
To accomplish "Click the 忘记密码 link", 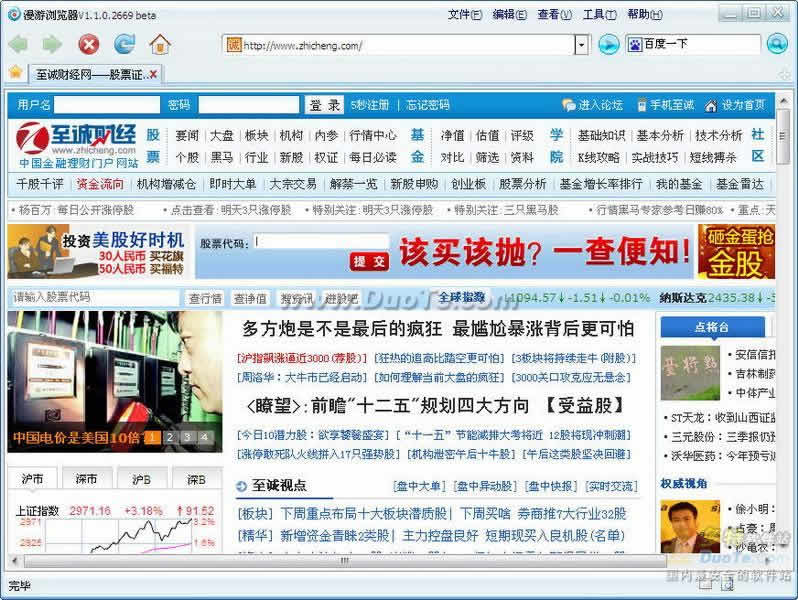I will point(428,105).
